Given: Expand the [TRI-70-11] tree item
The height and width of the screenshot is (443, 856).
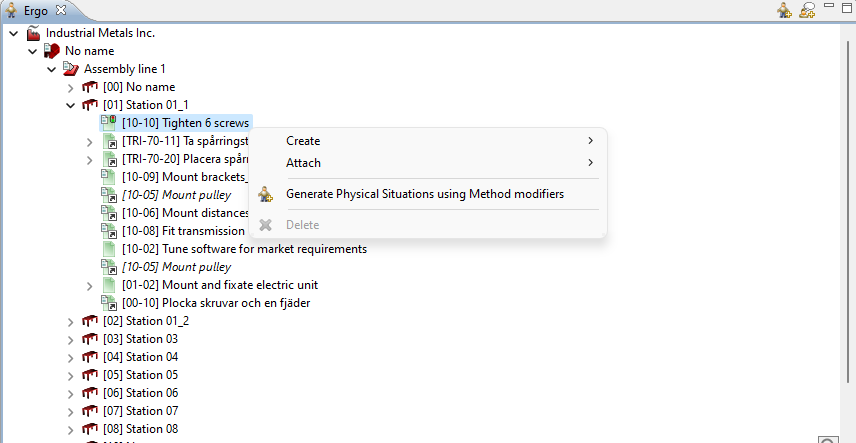Looking at the screenshot, I should (90, 141).
